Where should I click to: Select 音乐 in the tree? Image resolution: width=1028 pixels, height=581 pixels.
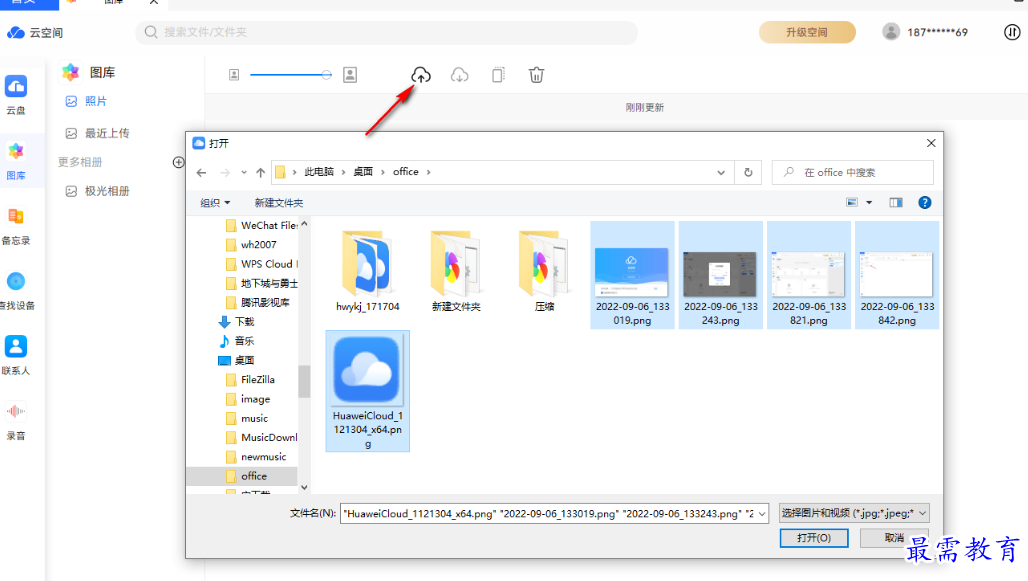237,341
